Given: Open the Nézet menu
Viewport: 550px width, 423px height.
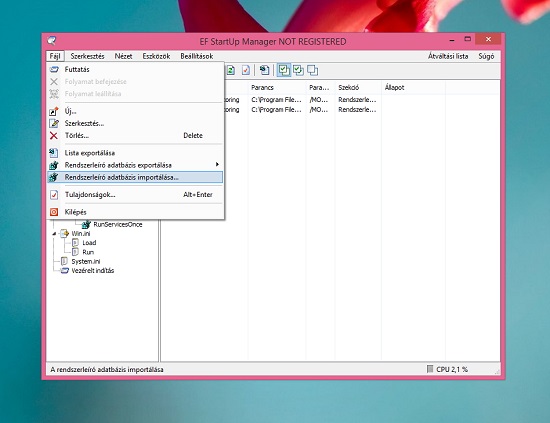Looking at the screenshot, I should click(123, 56).
